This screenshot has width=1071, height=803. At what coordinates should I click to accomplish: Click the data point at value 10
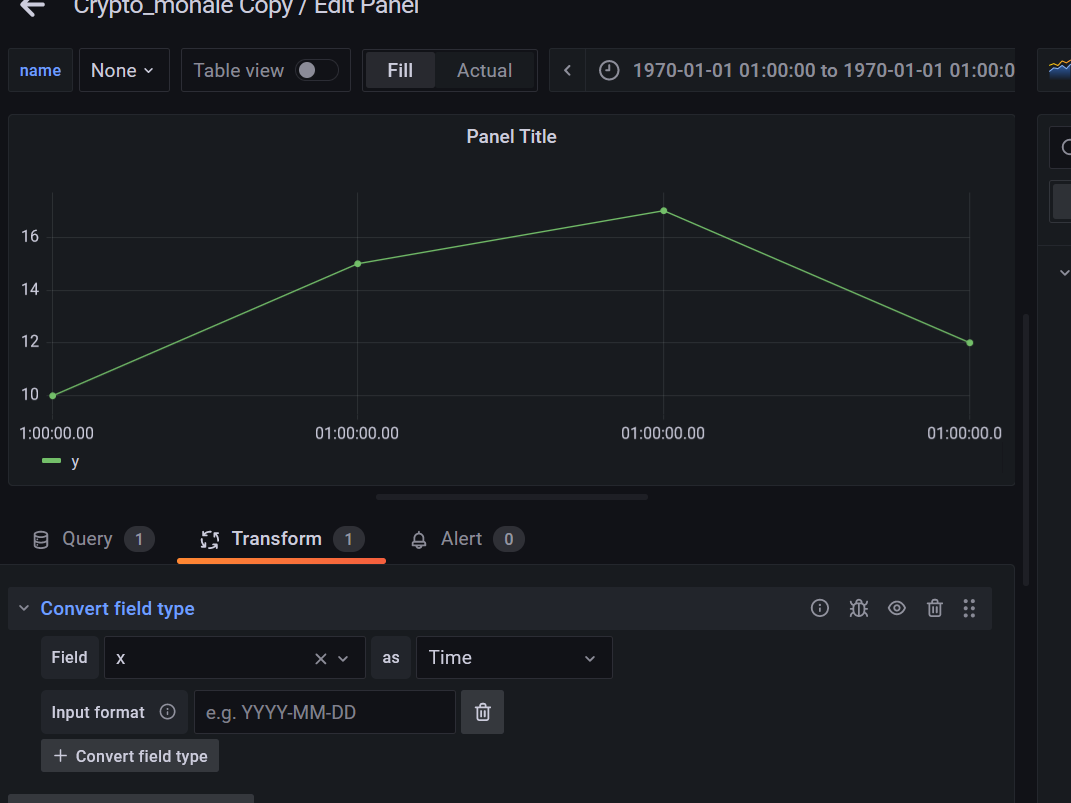coord(53,395)
